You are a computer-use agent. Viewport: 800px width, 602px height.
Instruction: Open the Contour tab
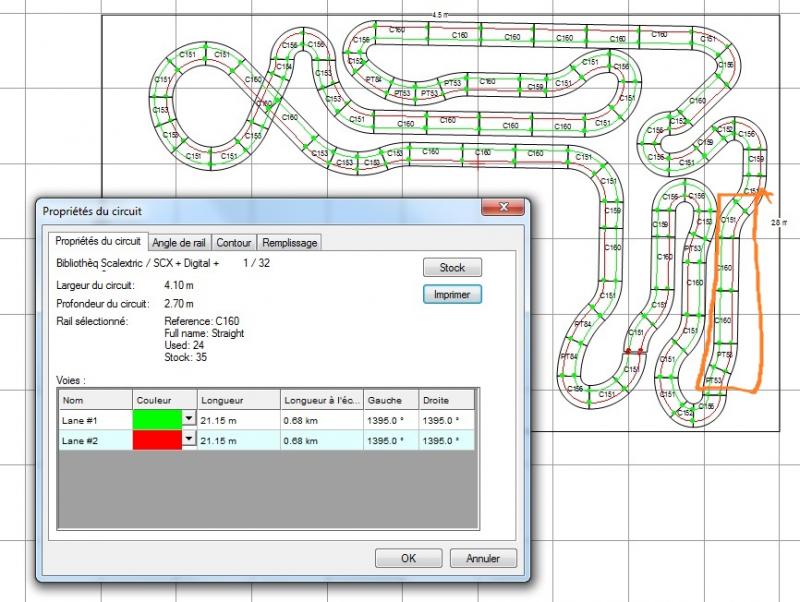(x=233, y=242)
